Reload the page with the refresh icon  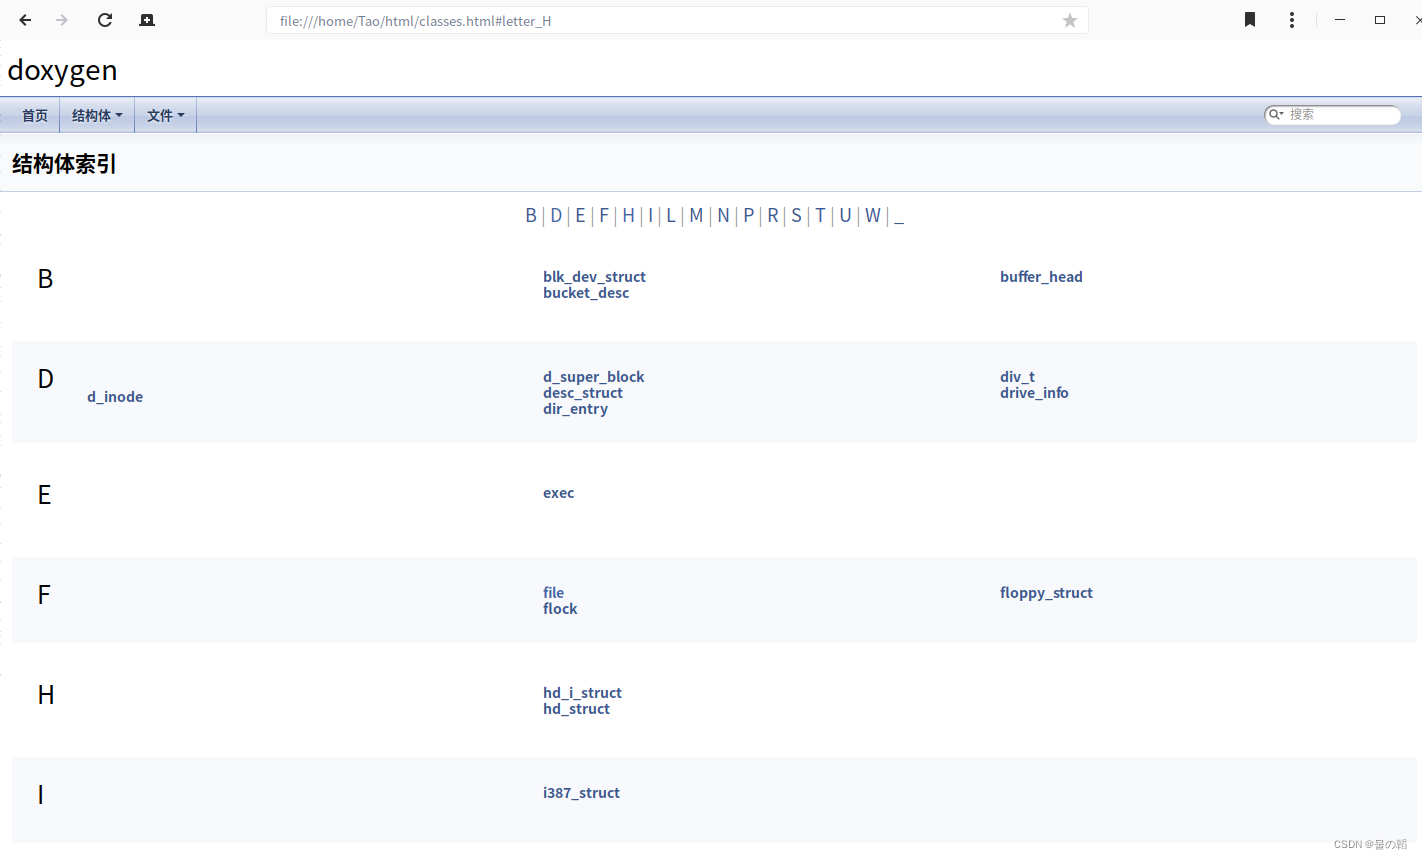tap(105, 20)
